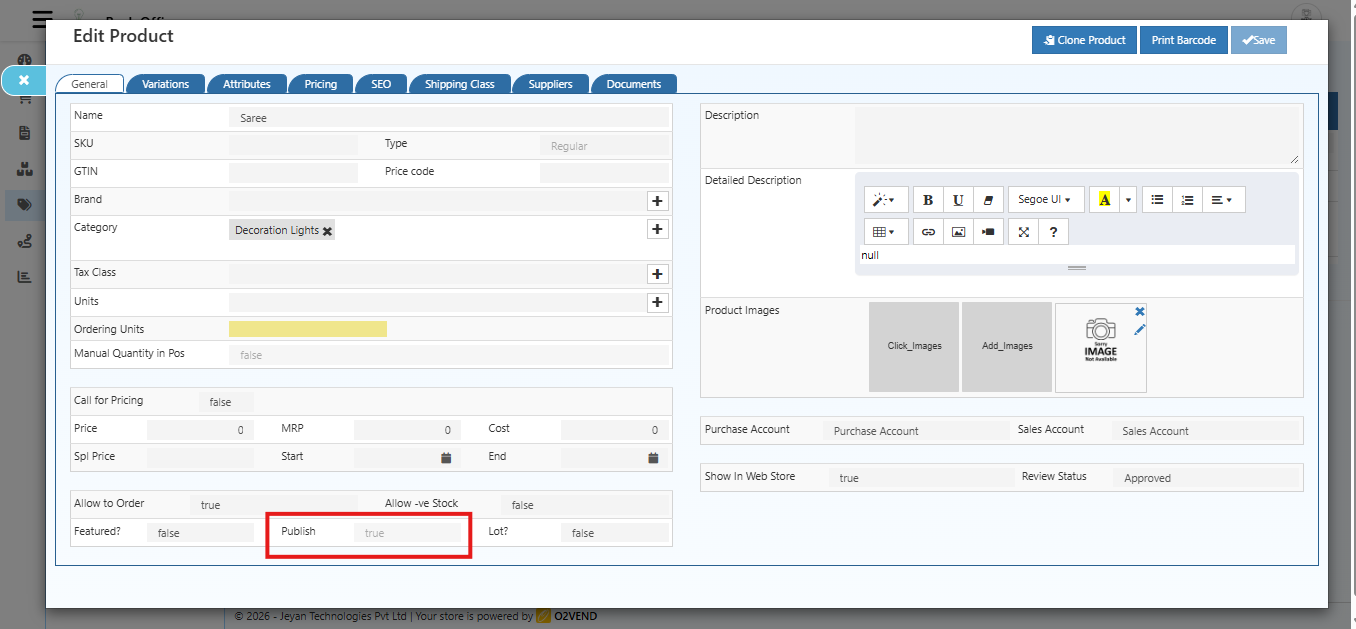
Task: Remove the Decoration Lights category tag
Action: click(x=327, y=229)
